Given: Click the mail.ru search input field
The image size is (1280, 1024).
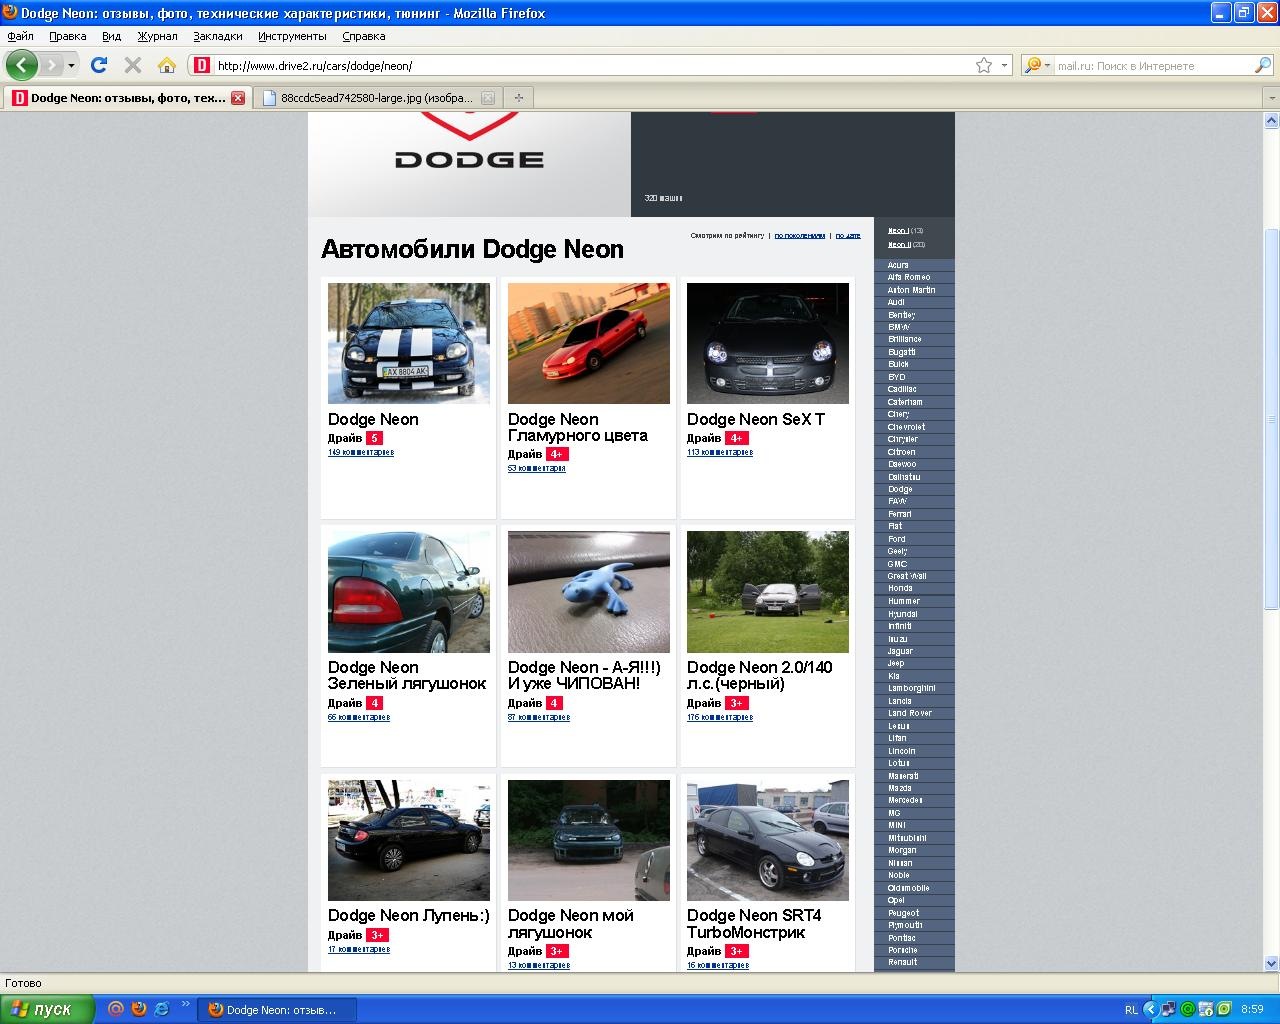Looking at the screenshot, I should coord(1153,66).
